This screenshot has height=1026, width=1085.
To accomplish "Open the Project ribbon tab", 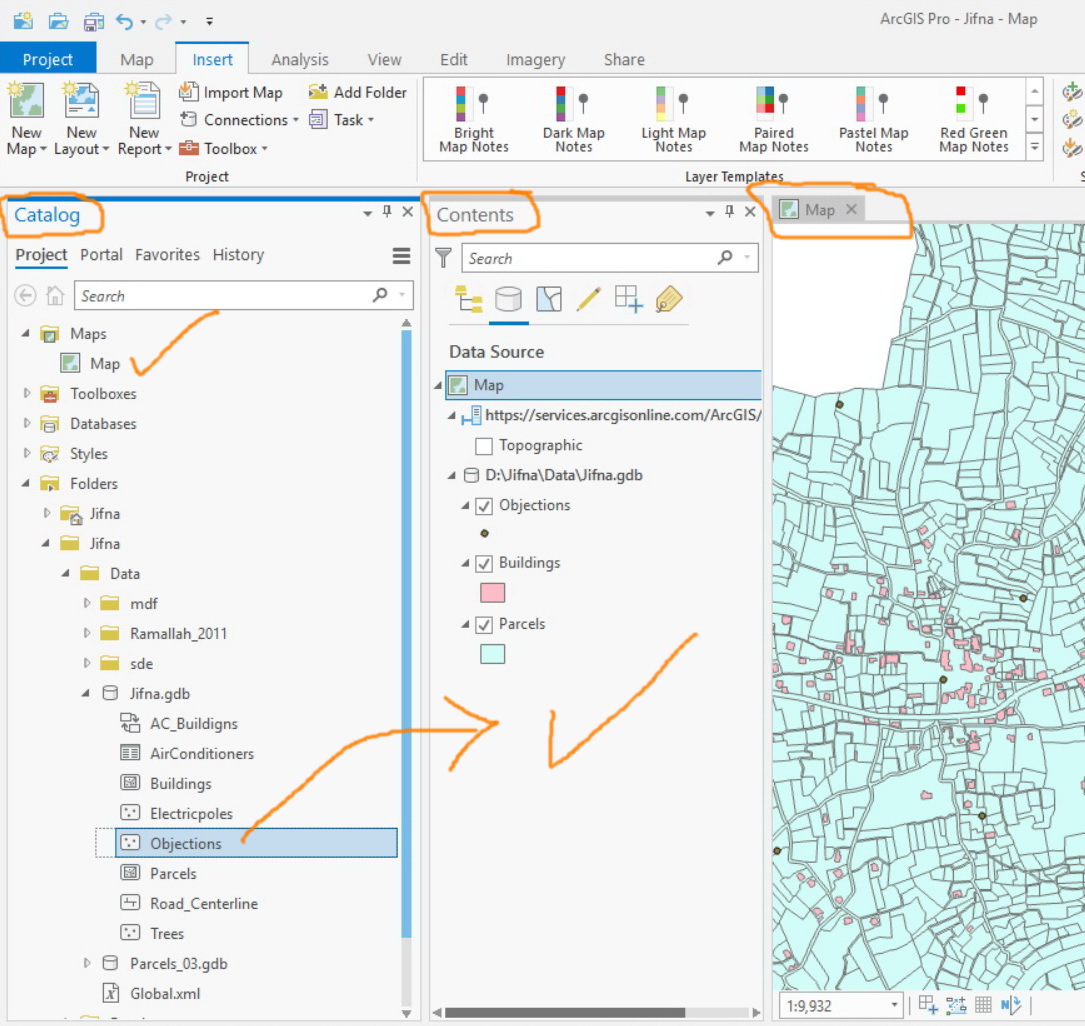I will point(48,59).
